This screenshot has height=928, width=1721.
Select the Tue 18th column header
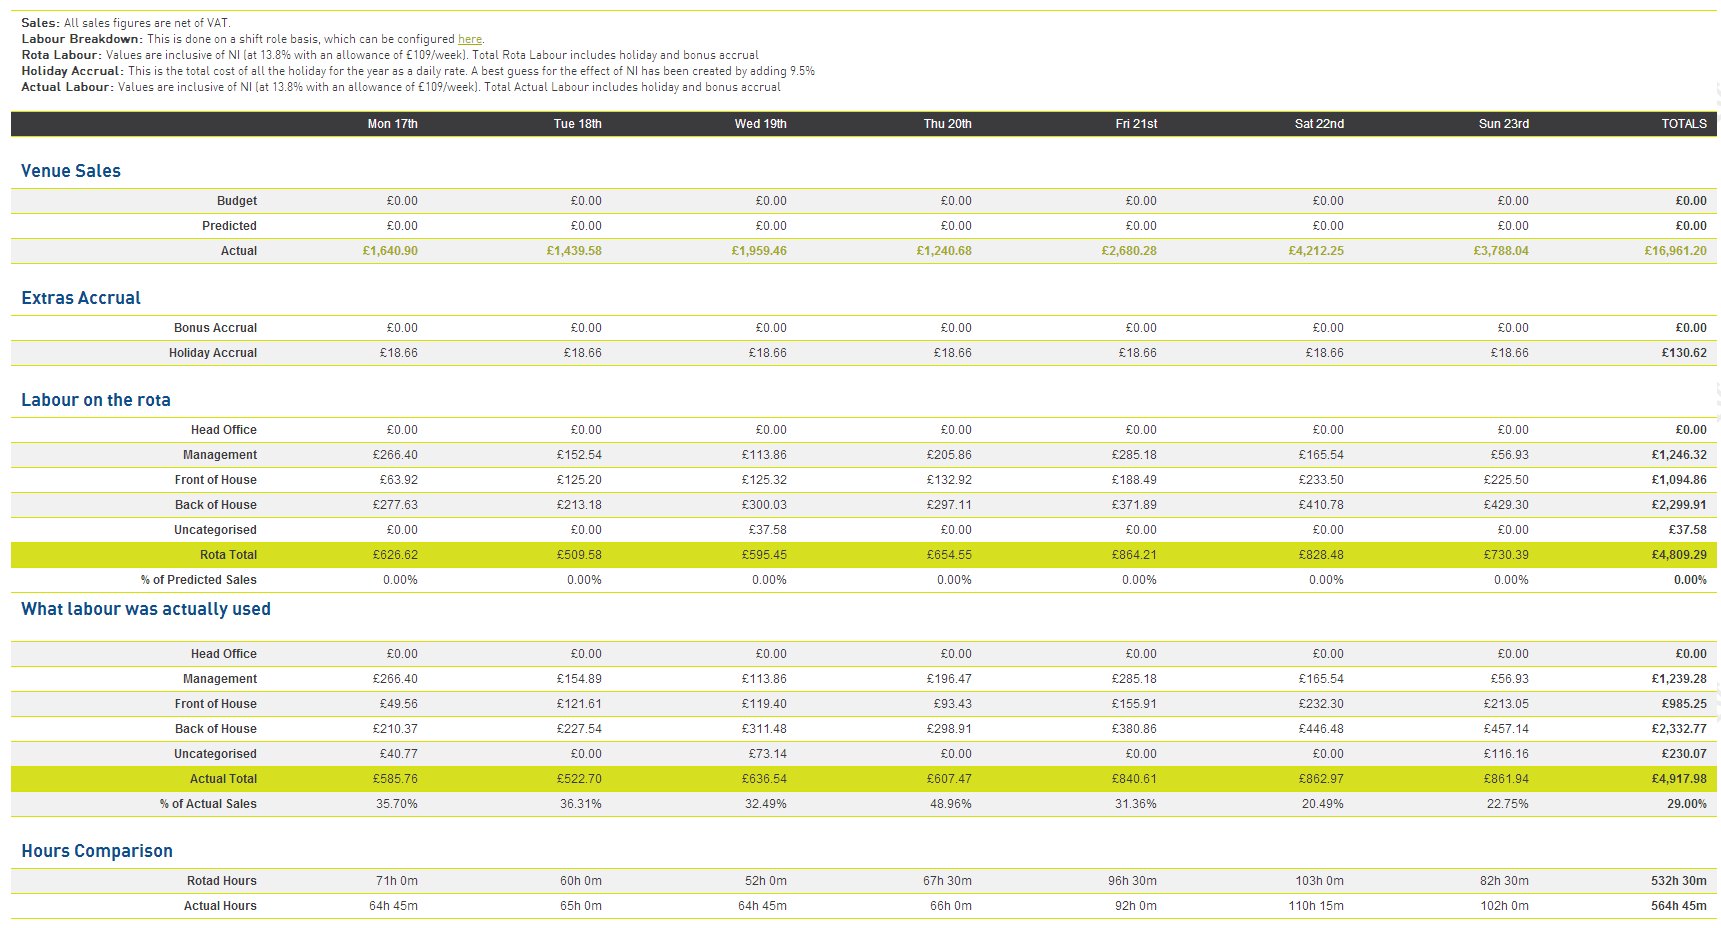tap(577, 124)
